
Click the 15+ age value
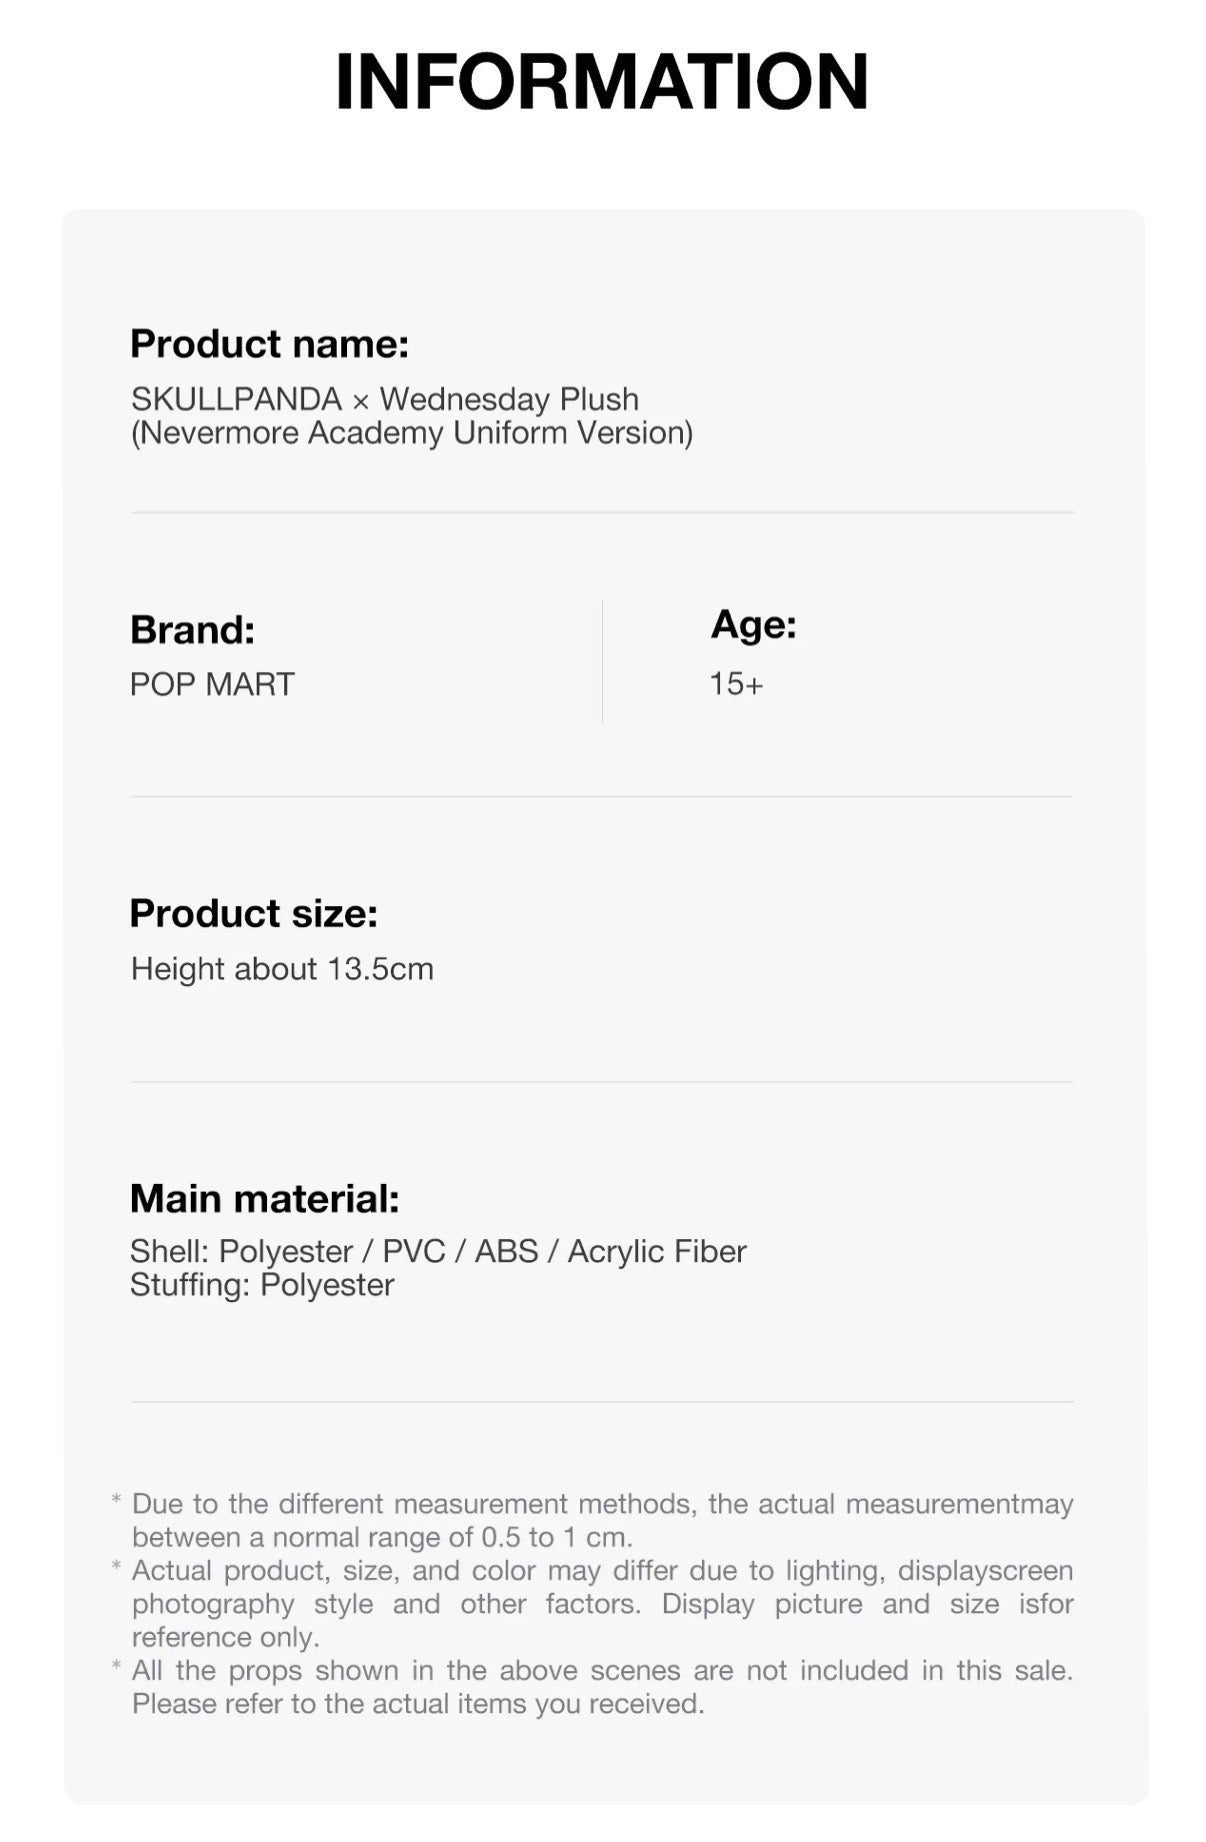[736, 684]
